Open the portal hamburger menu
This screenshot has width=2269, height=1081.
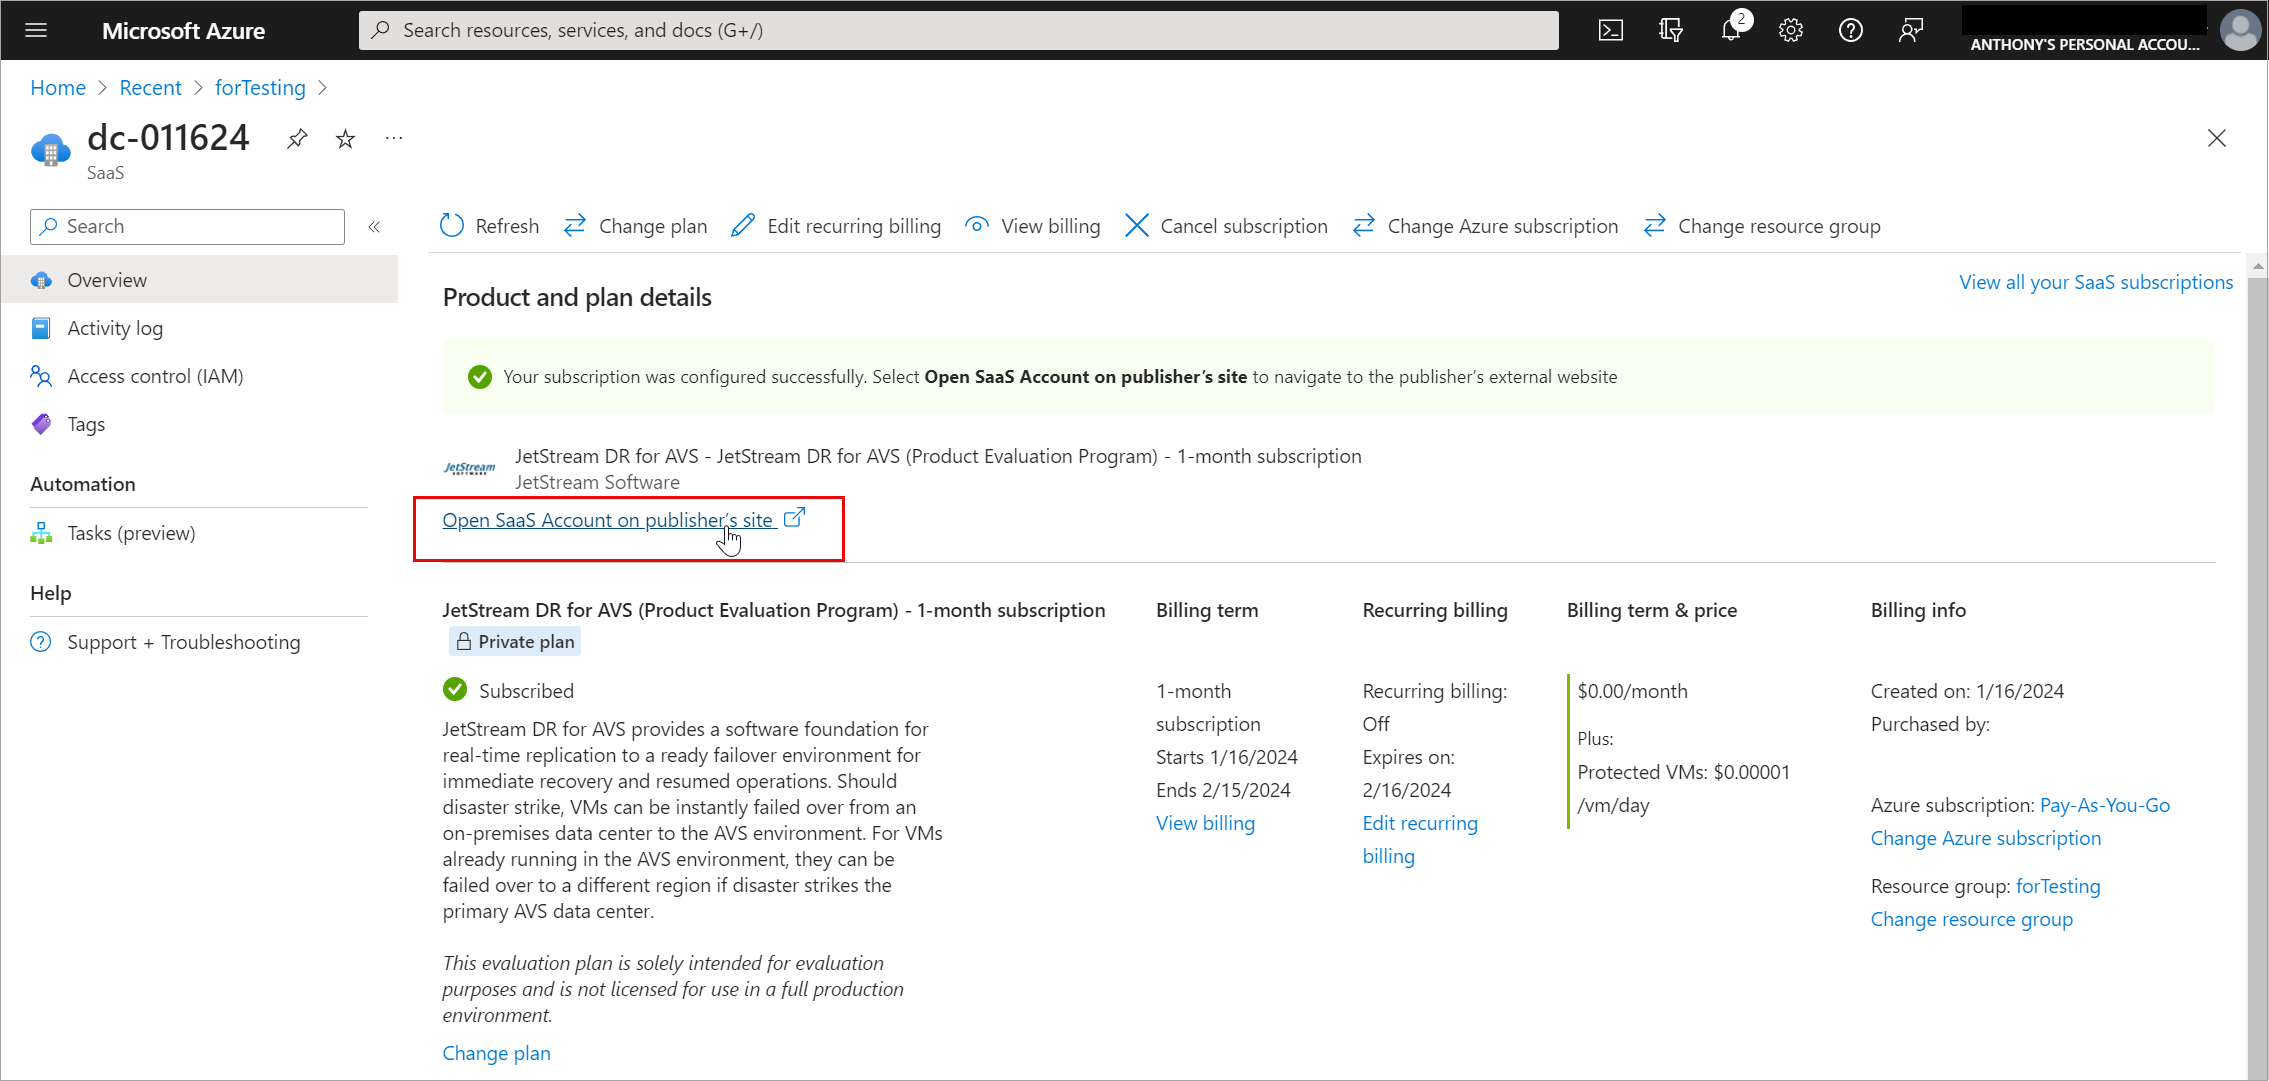tap(36, 30)
